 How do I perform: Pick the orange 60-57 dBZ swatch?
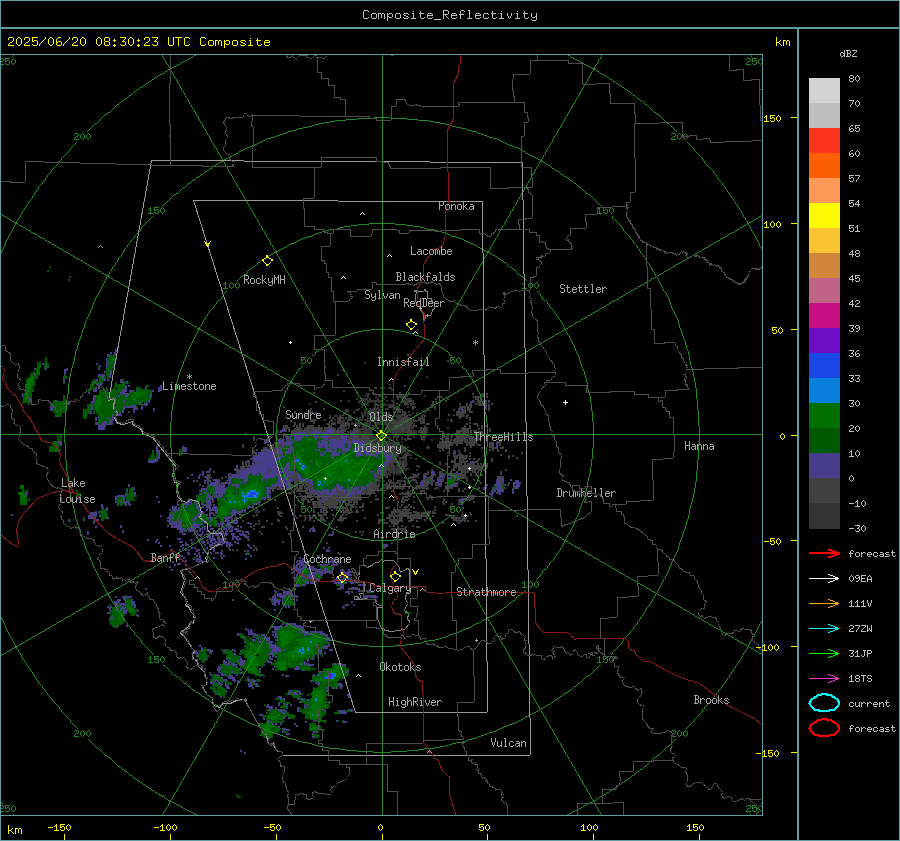824,166
